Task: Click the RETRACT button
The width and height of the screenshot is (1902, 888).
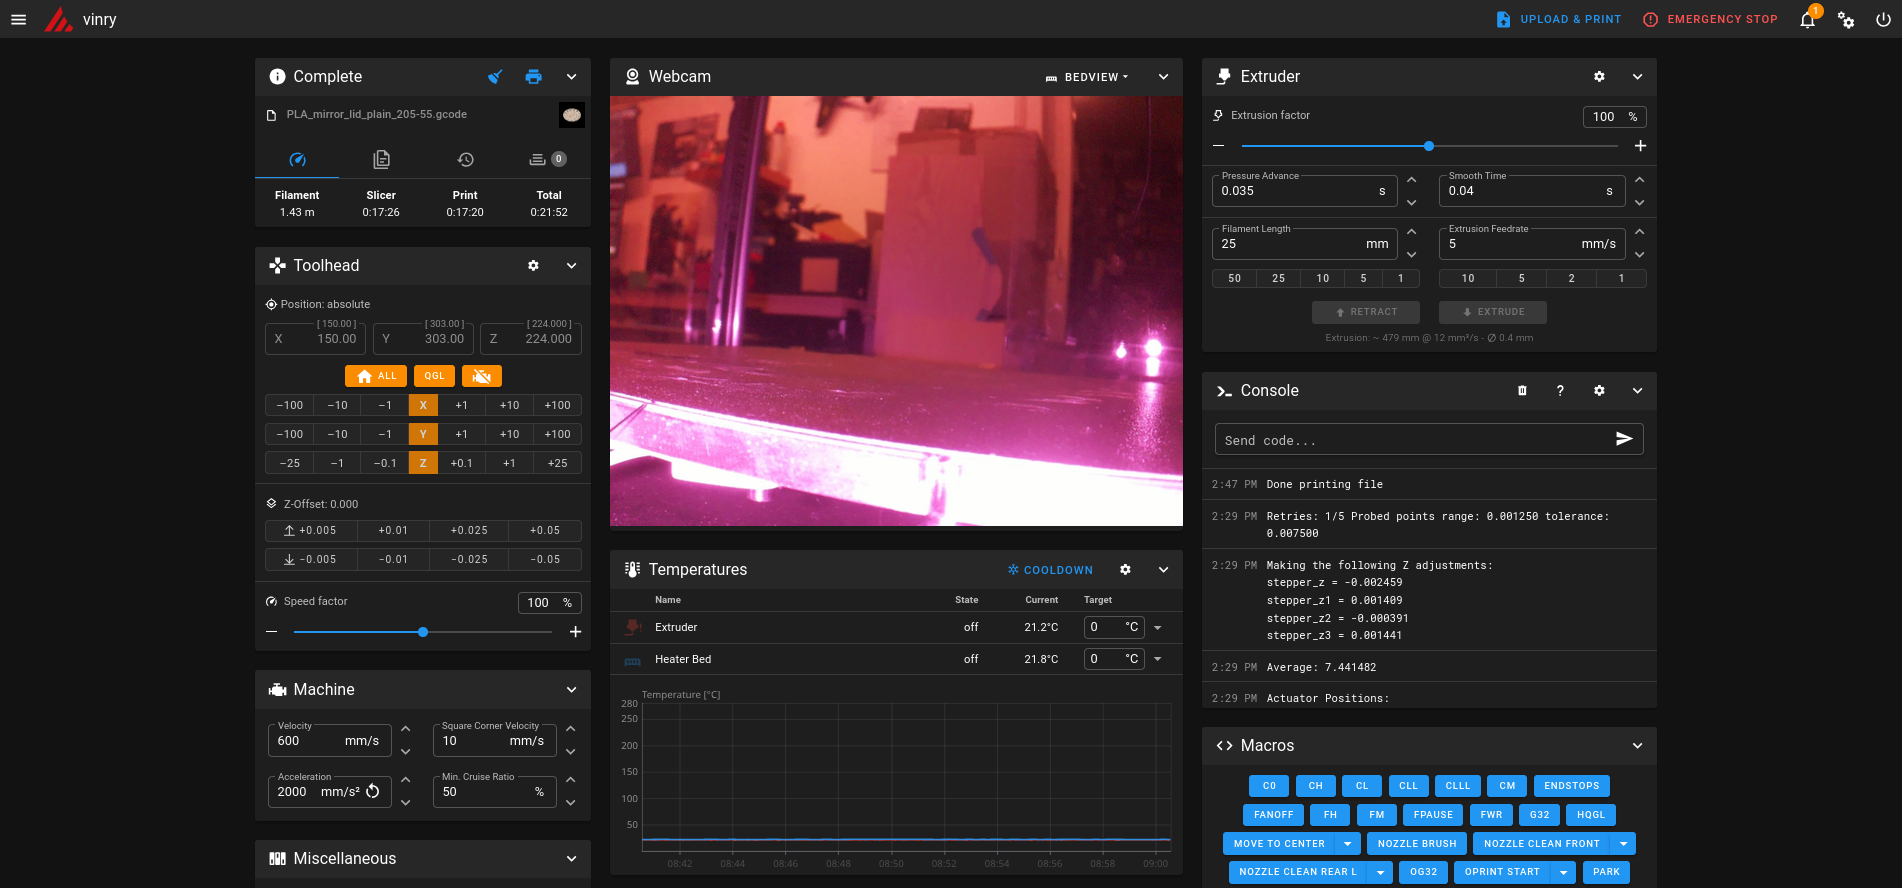Action: pyautogui.click(x=1366, y=312)
